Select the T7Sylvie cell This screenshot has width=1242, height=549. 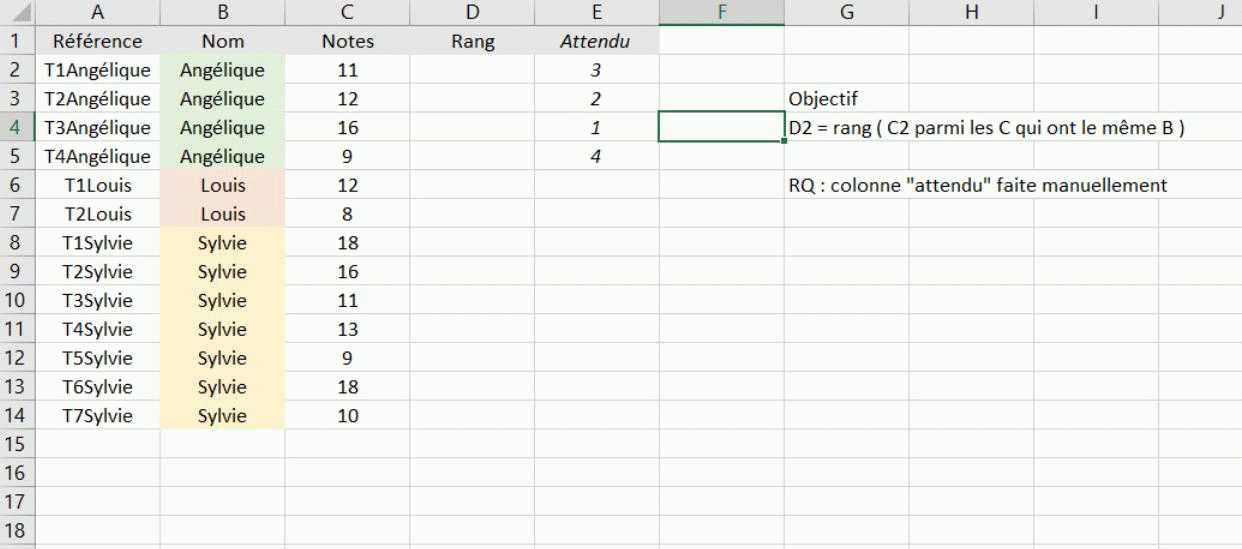click(x=97, y=416)
